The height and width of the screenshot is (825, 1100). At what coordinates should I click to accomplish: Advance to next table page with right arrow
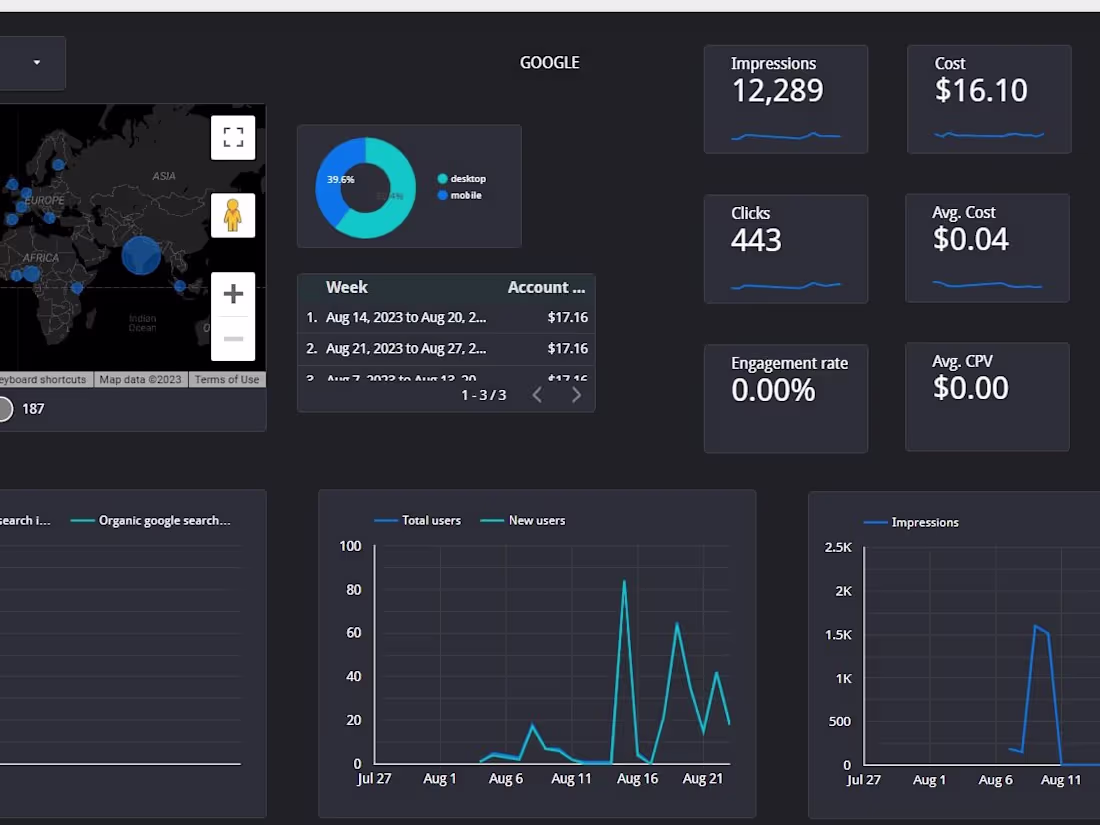[576, 395]
